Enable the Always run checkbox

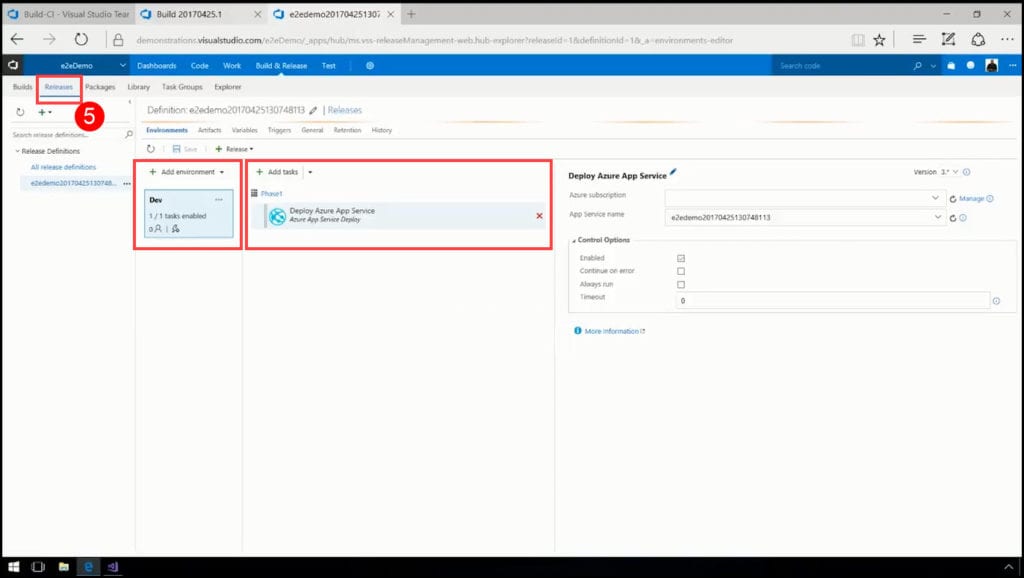pos(681,285)
